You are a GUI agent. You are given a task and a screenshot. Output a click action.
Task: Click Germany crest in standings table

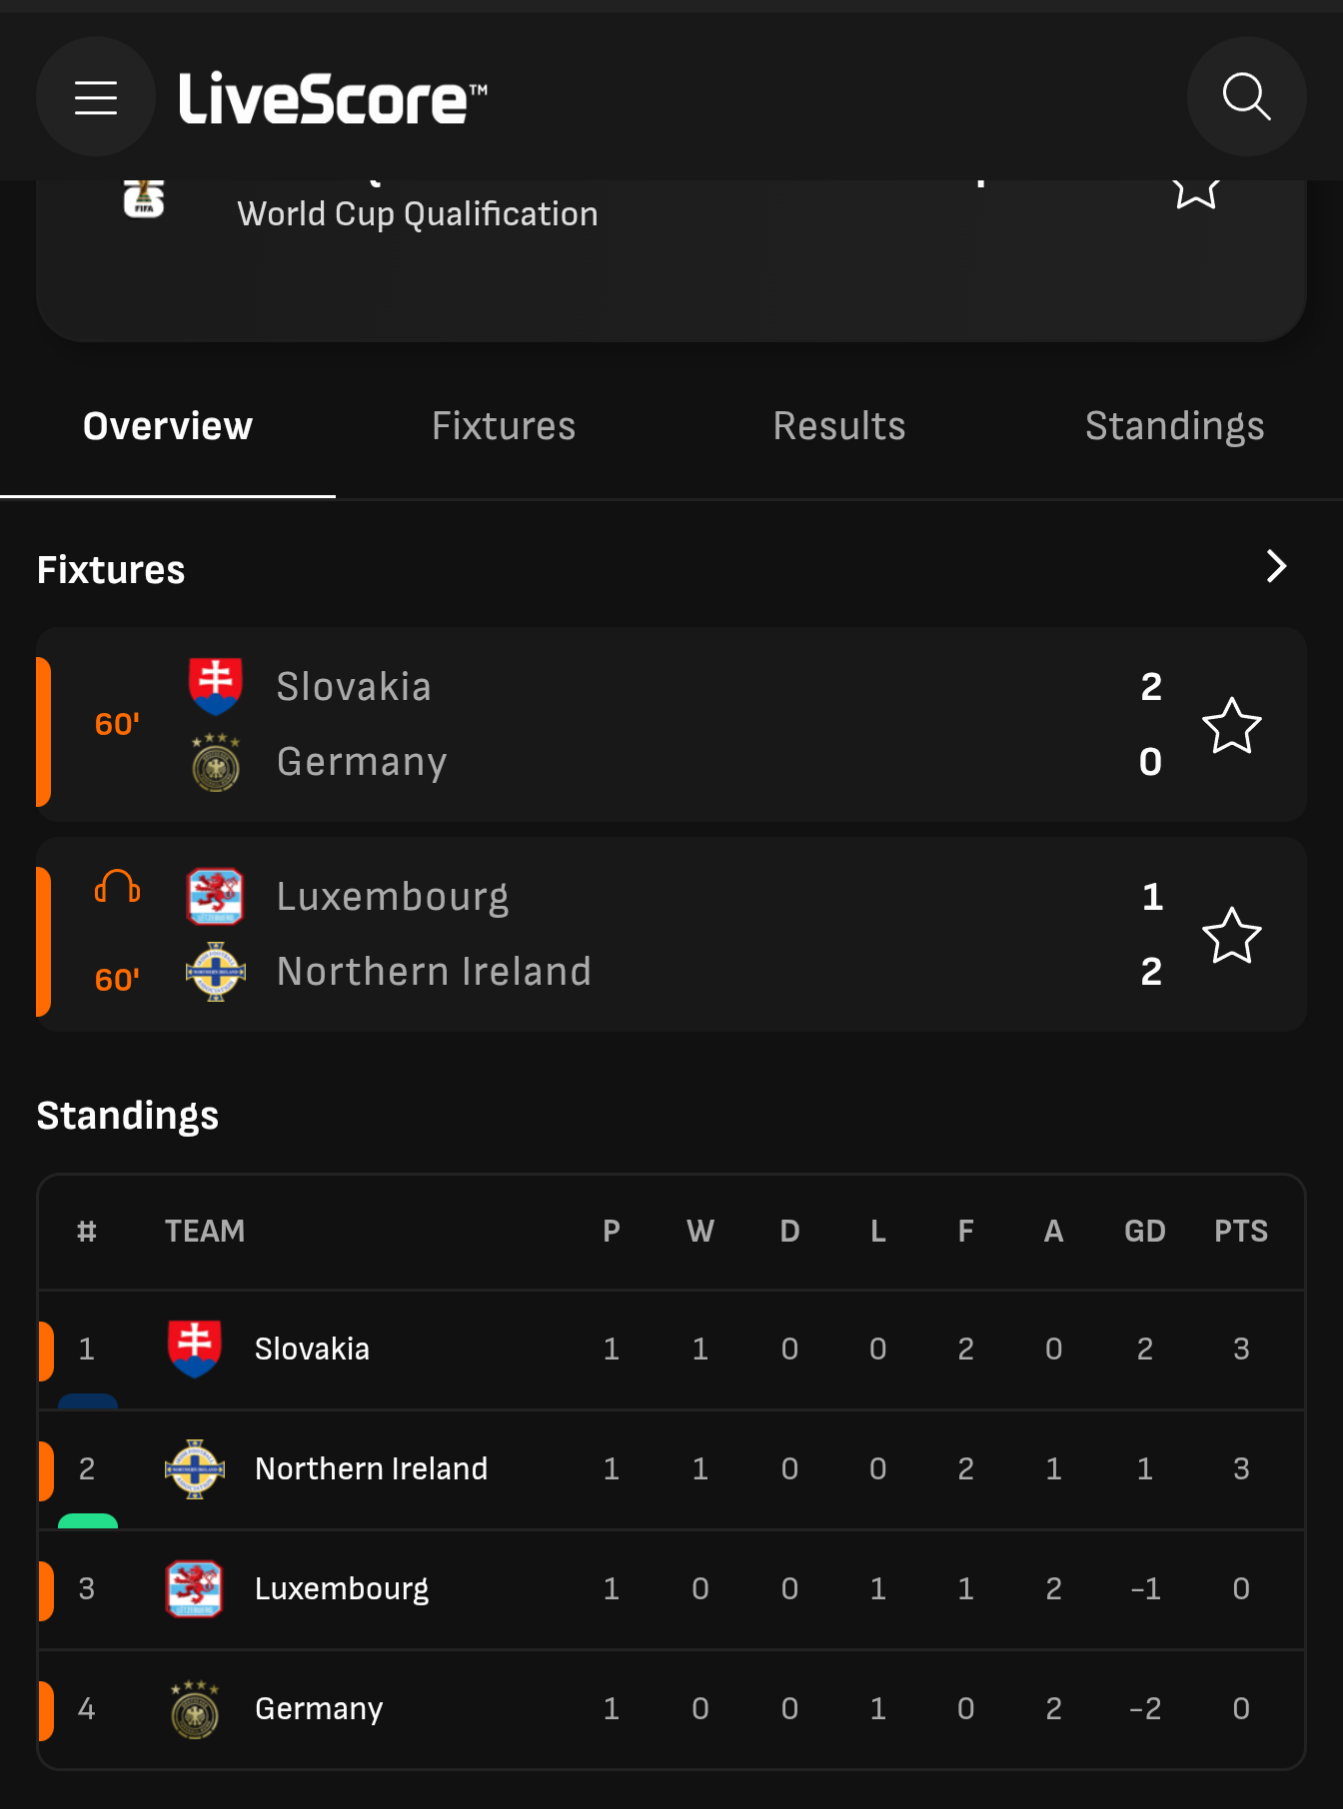tap(195, 1709)
